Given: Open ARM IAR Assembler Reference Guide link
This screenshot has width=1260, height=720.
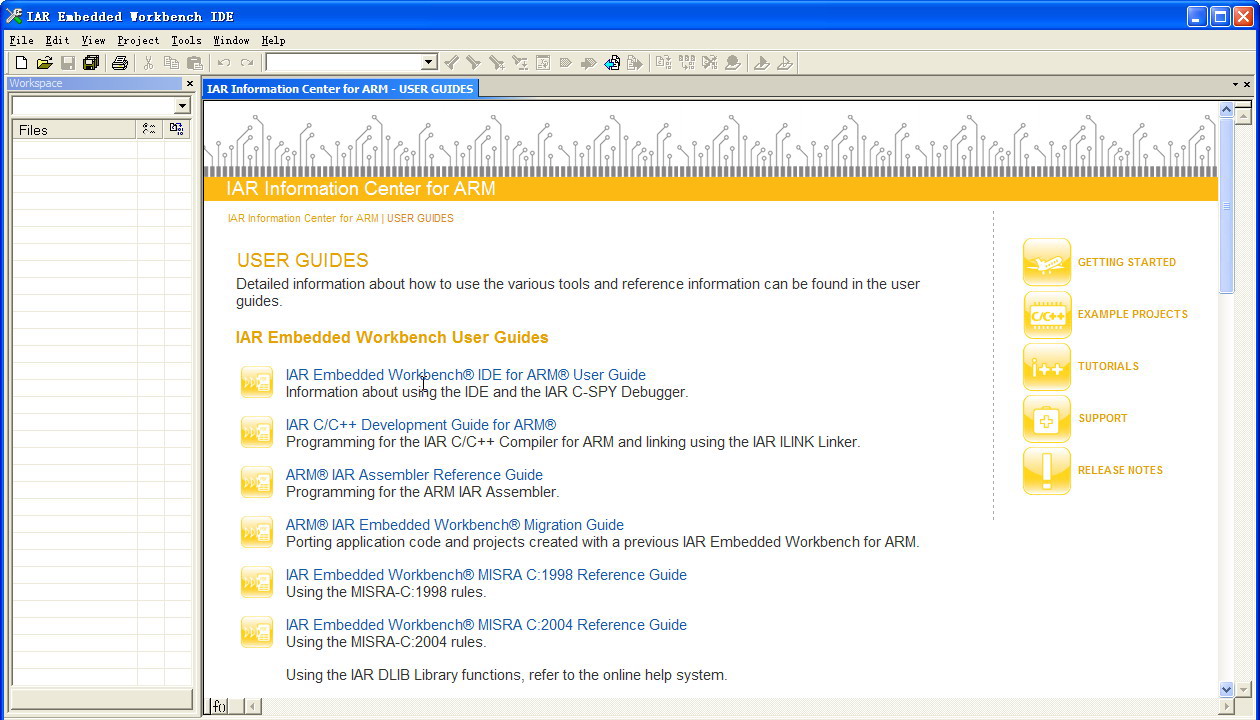Looking at the screenshot, I should click(x=414, y=475).
